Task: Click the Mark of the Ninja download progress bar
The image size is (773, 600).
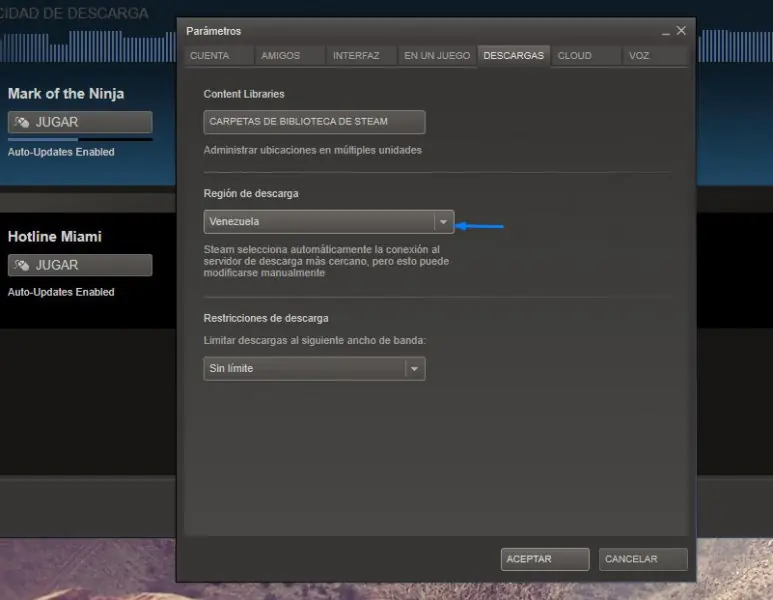Action: (x=80, y=140)
